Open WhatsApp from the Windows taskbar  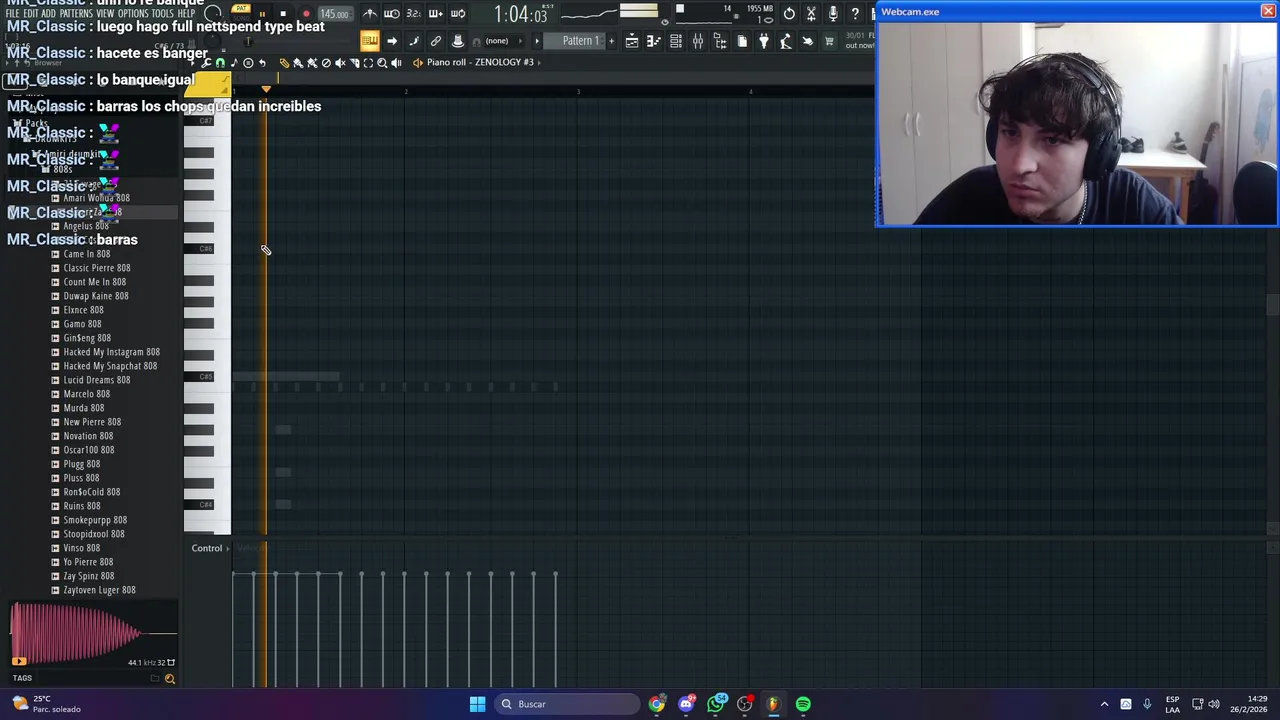point(716,704)
